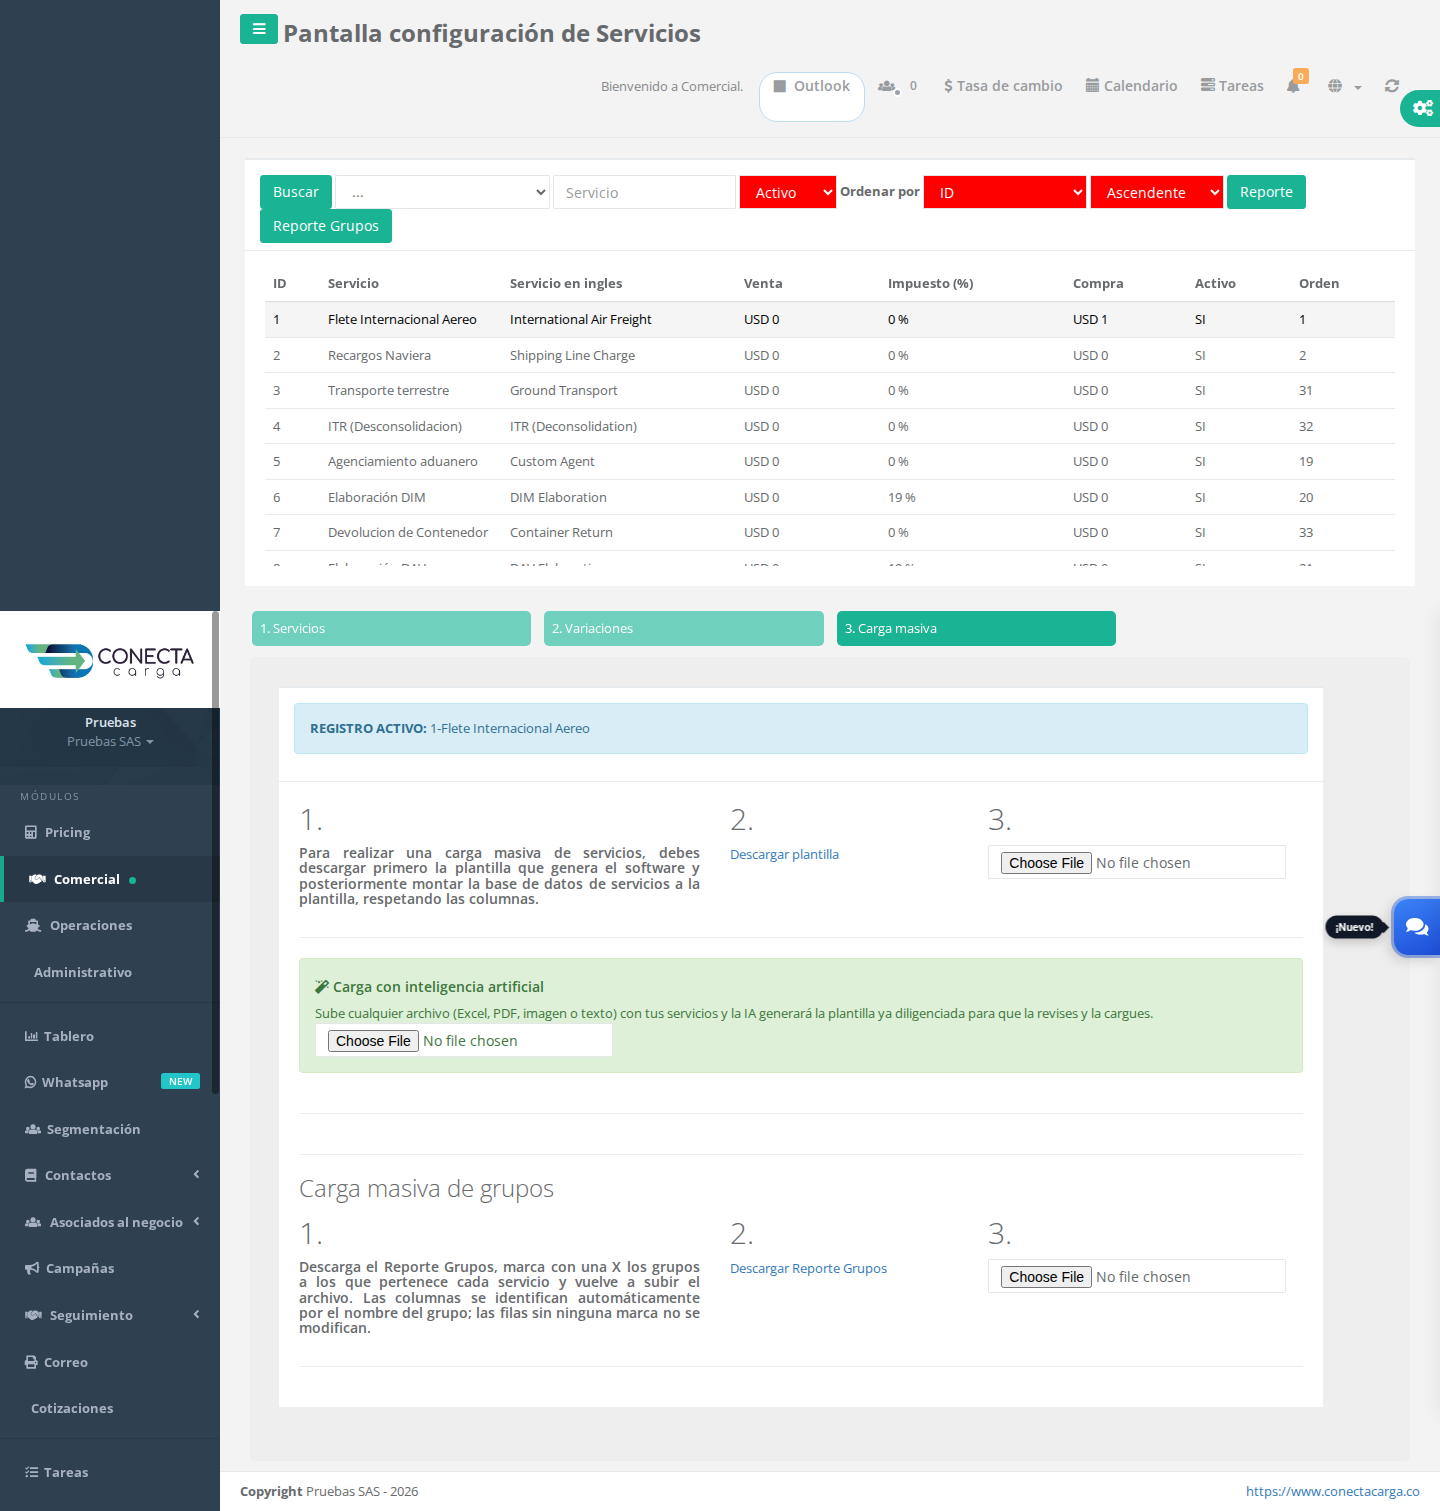Click the refresh arrows icon in header

click(x=1391, y=86)
